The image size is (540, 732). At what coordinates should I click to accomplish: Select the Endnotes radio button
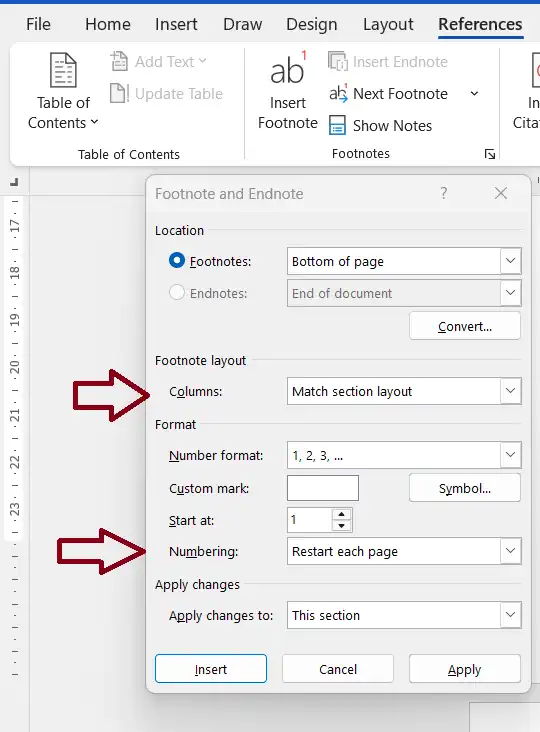click(x=177, y=293)
